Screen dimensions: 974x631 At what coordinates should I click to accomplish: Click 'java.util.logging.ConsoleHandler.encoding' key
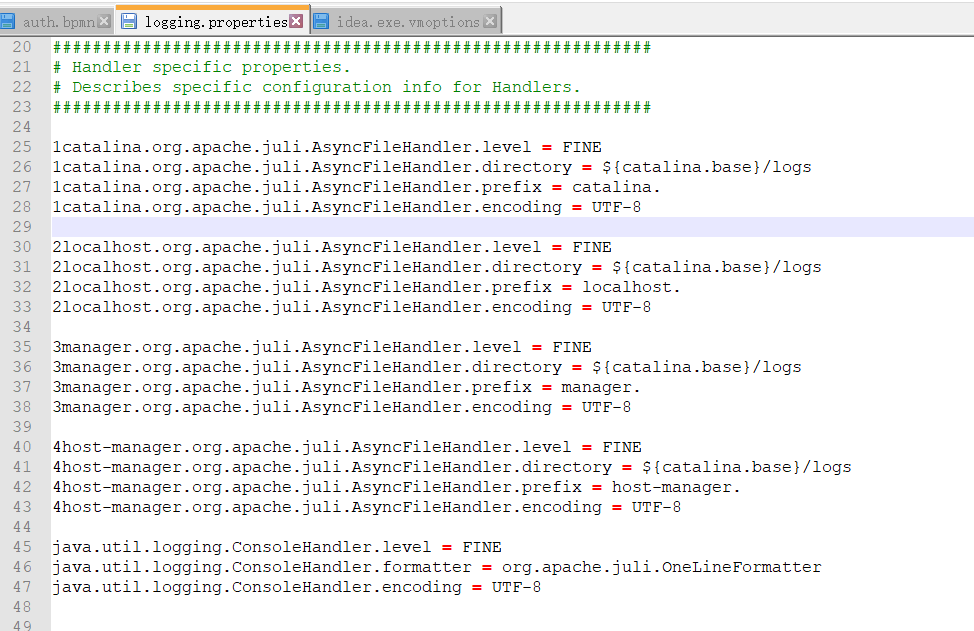pos(257,588)
